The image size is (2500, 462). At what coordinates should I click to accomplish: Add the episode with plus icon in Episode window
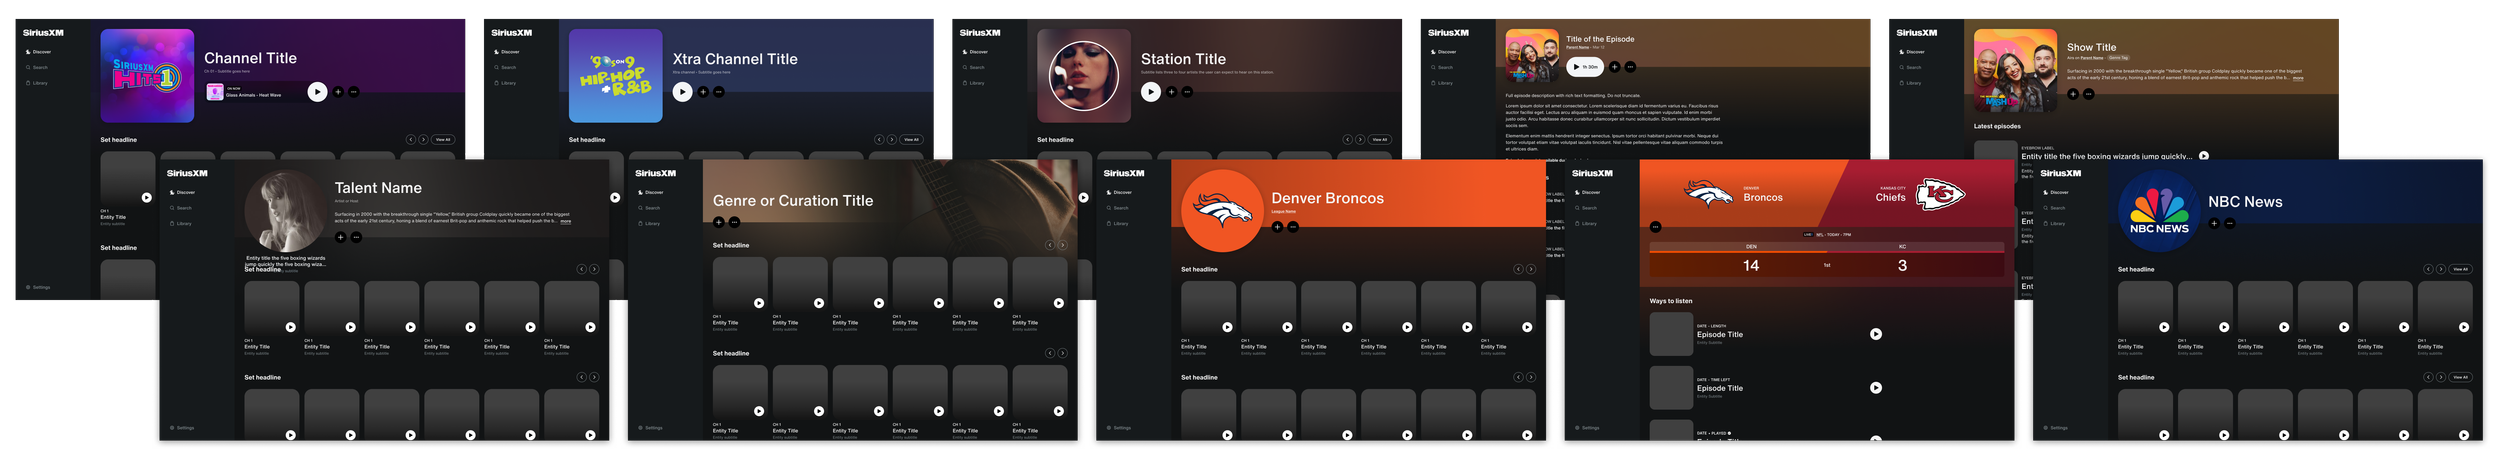(1614, 67)
